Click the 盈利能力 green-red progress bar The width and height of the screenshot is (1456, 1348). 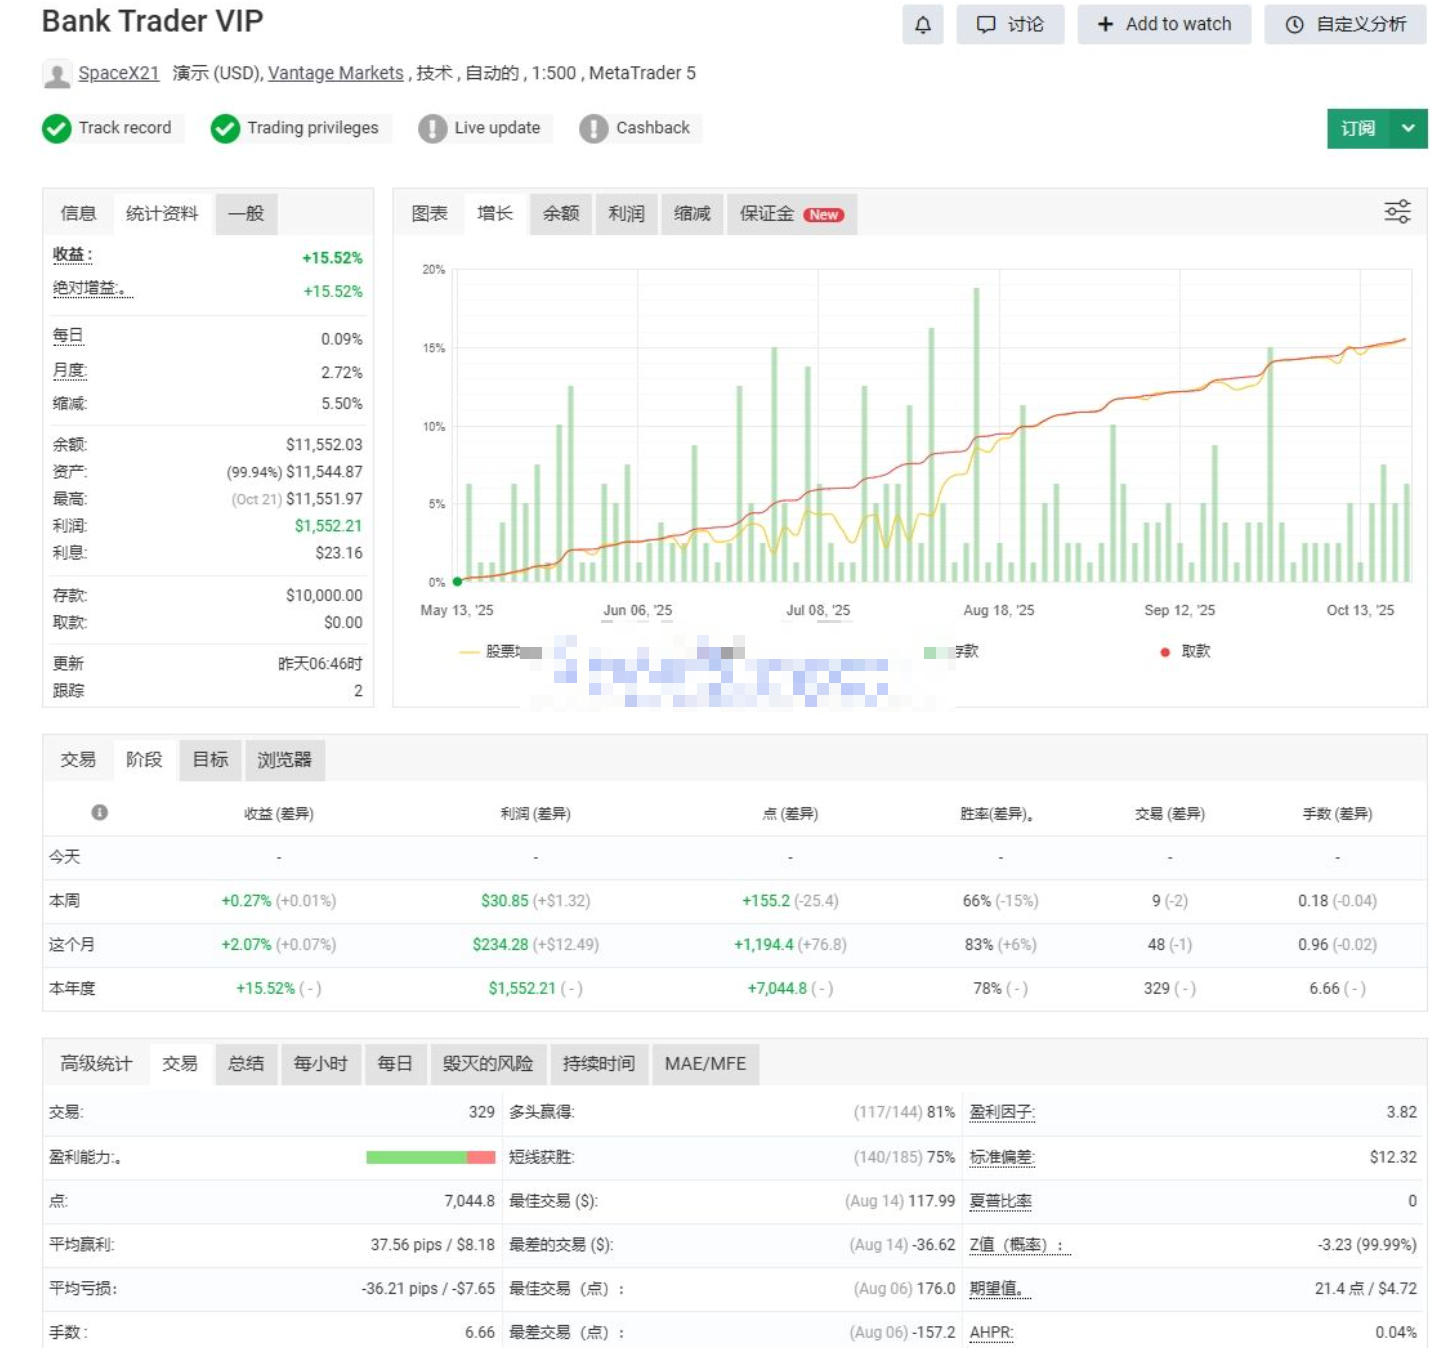click(430, 1157)
